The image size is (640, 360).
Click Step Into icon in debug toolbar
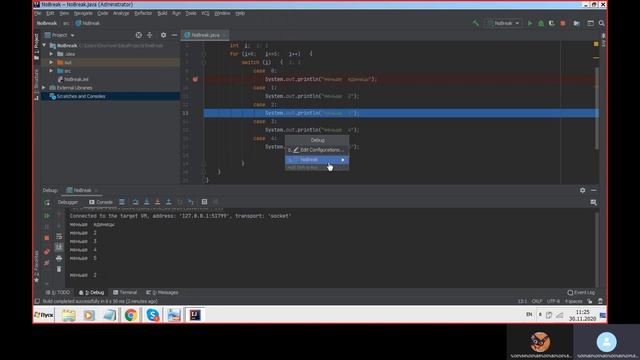pos(146,202)
